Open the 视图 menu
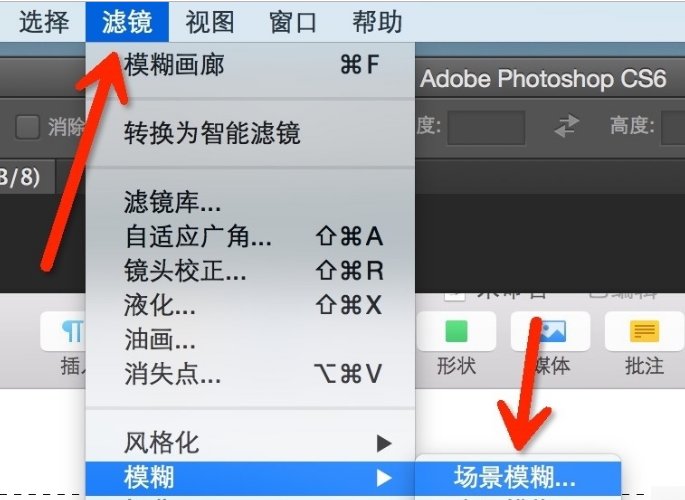 tap(210, 22)
